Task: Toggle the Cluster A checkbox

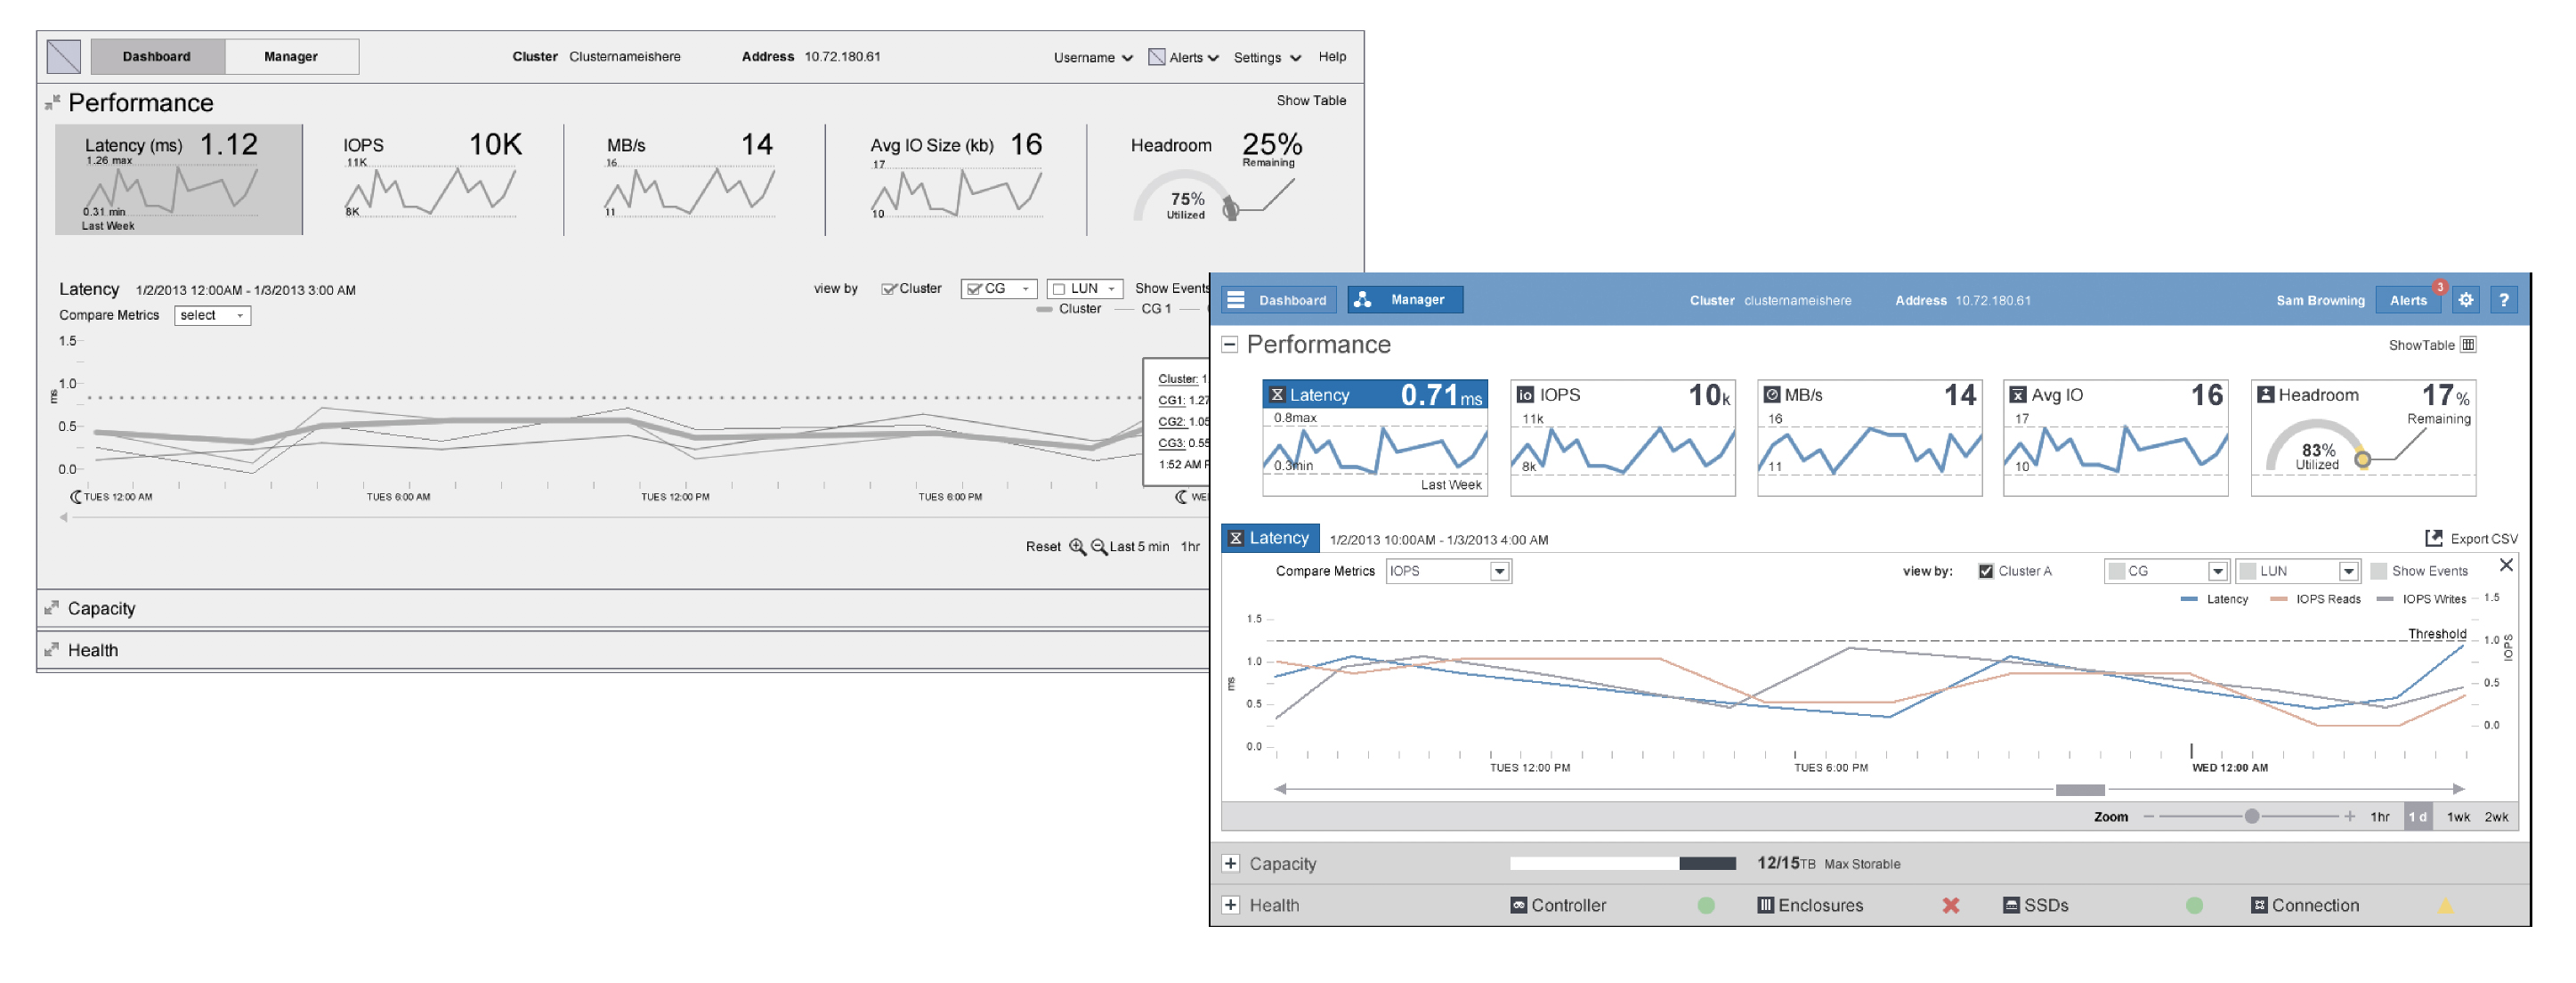Action: [x=1985, y=571]
